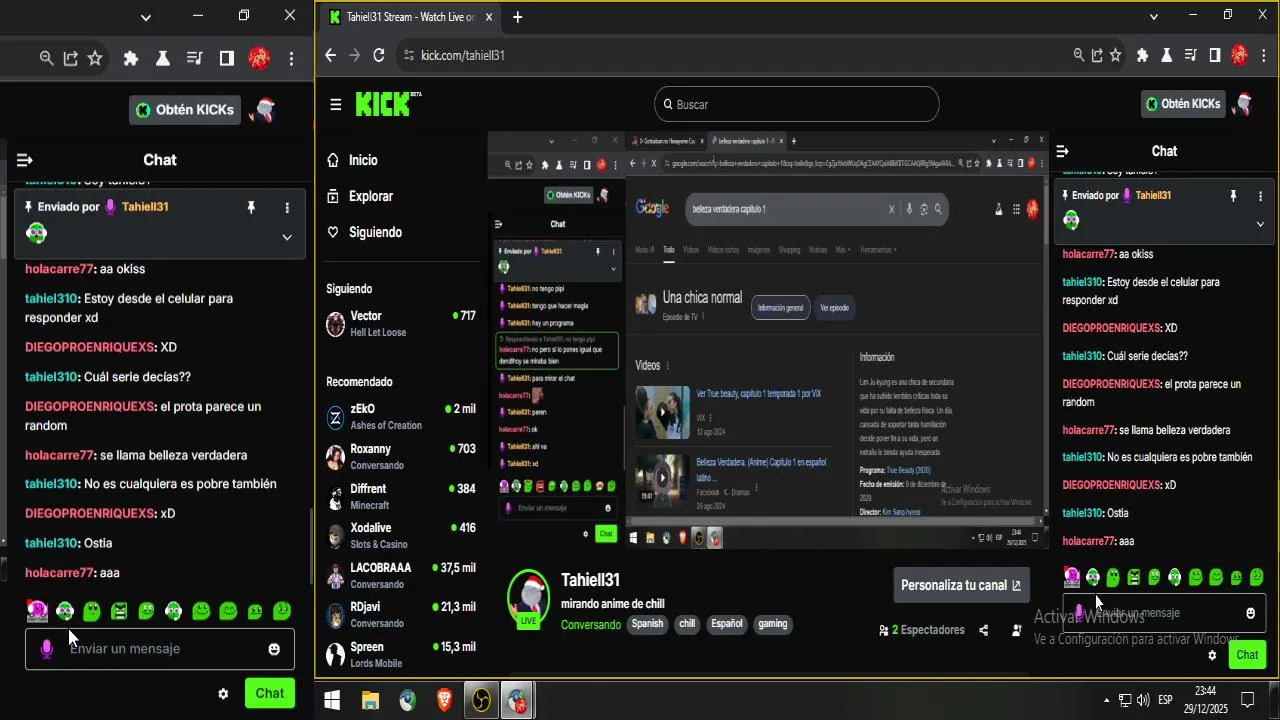The width and height of the screenshot is (1280, 720).
Task: Click Personaliza tu canal button
Action: (961, 585)
